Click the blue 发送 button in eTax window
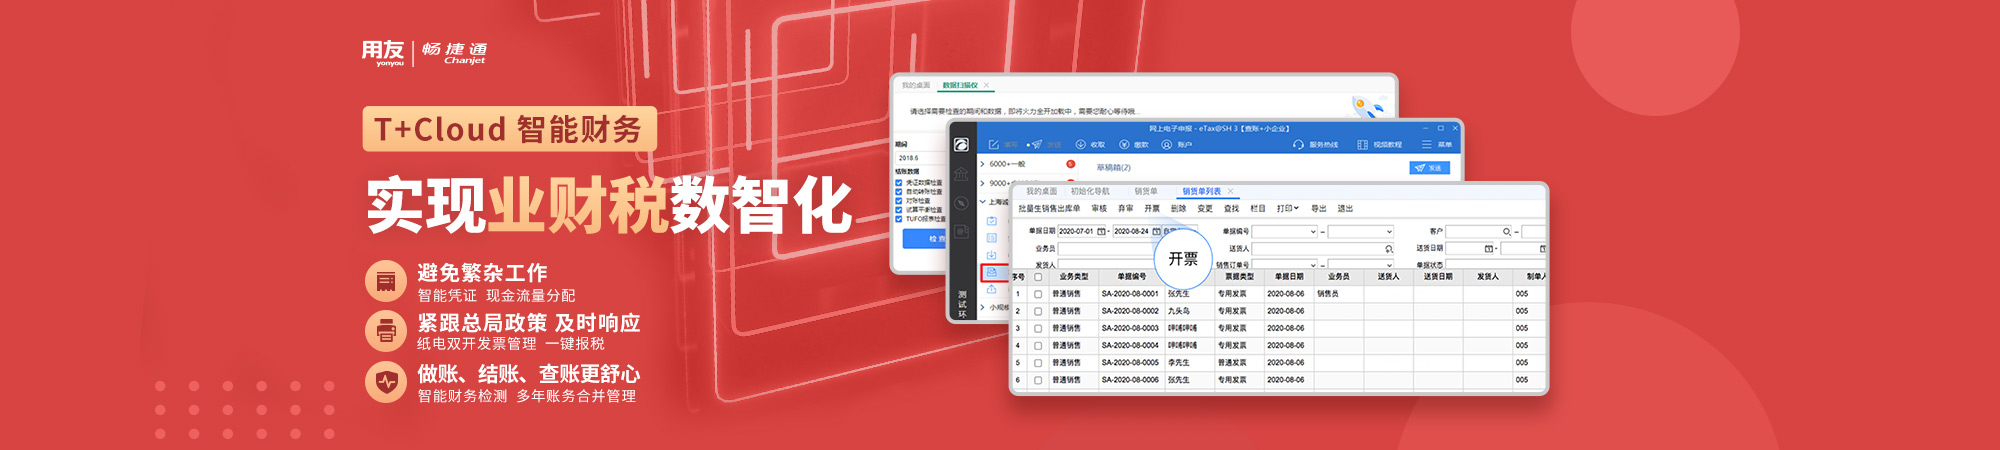 tap(1430, 168)
